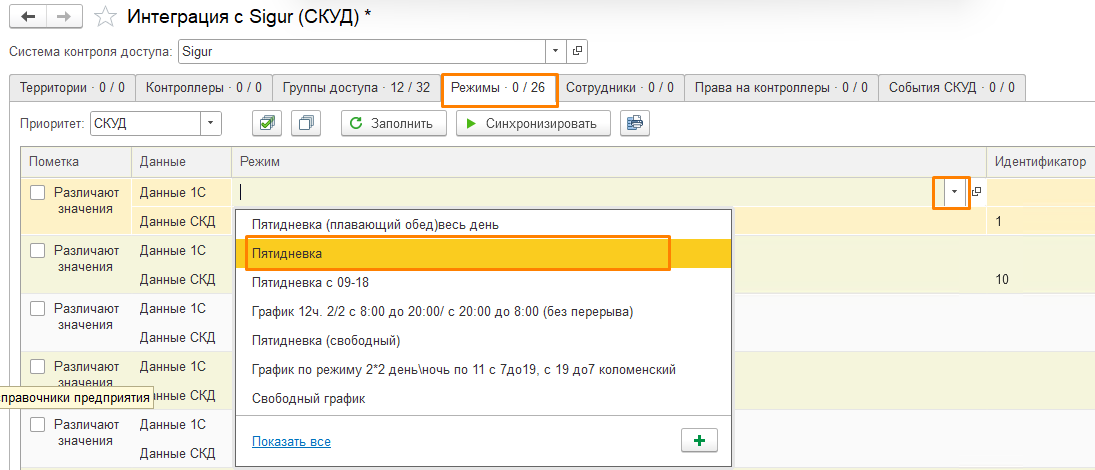
Task: Select Пятидневка с 09-18 from list
Action: [x=310, y=283]
